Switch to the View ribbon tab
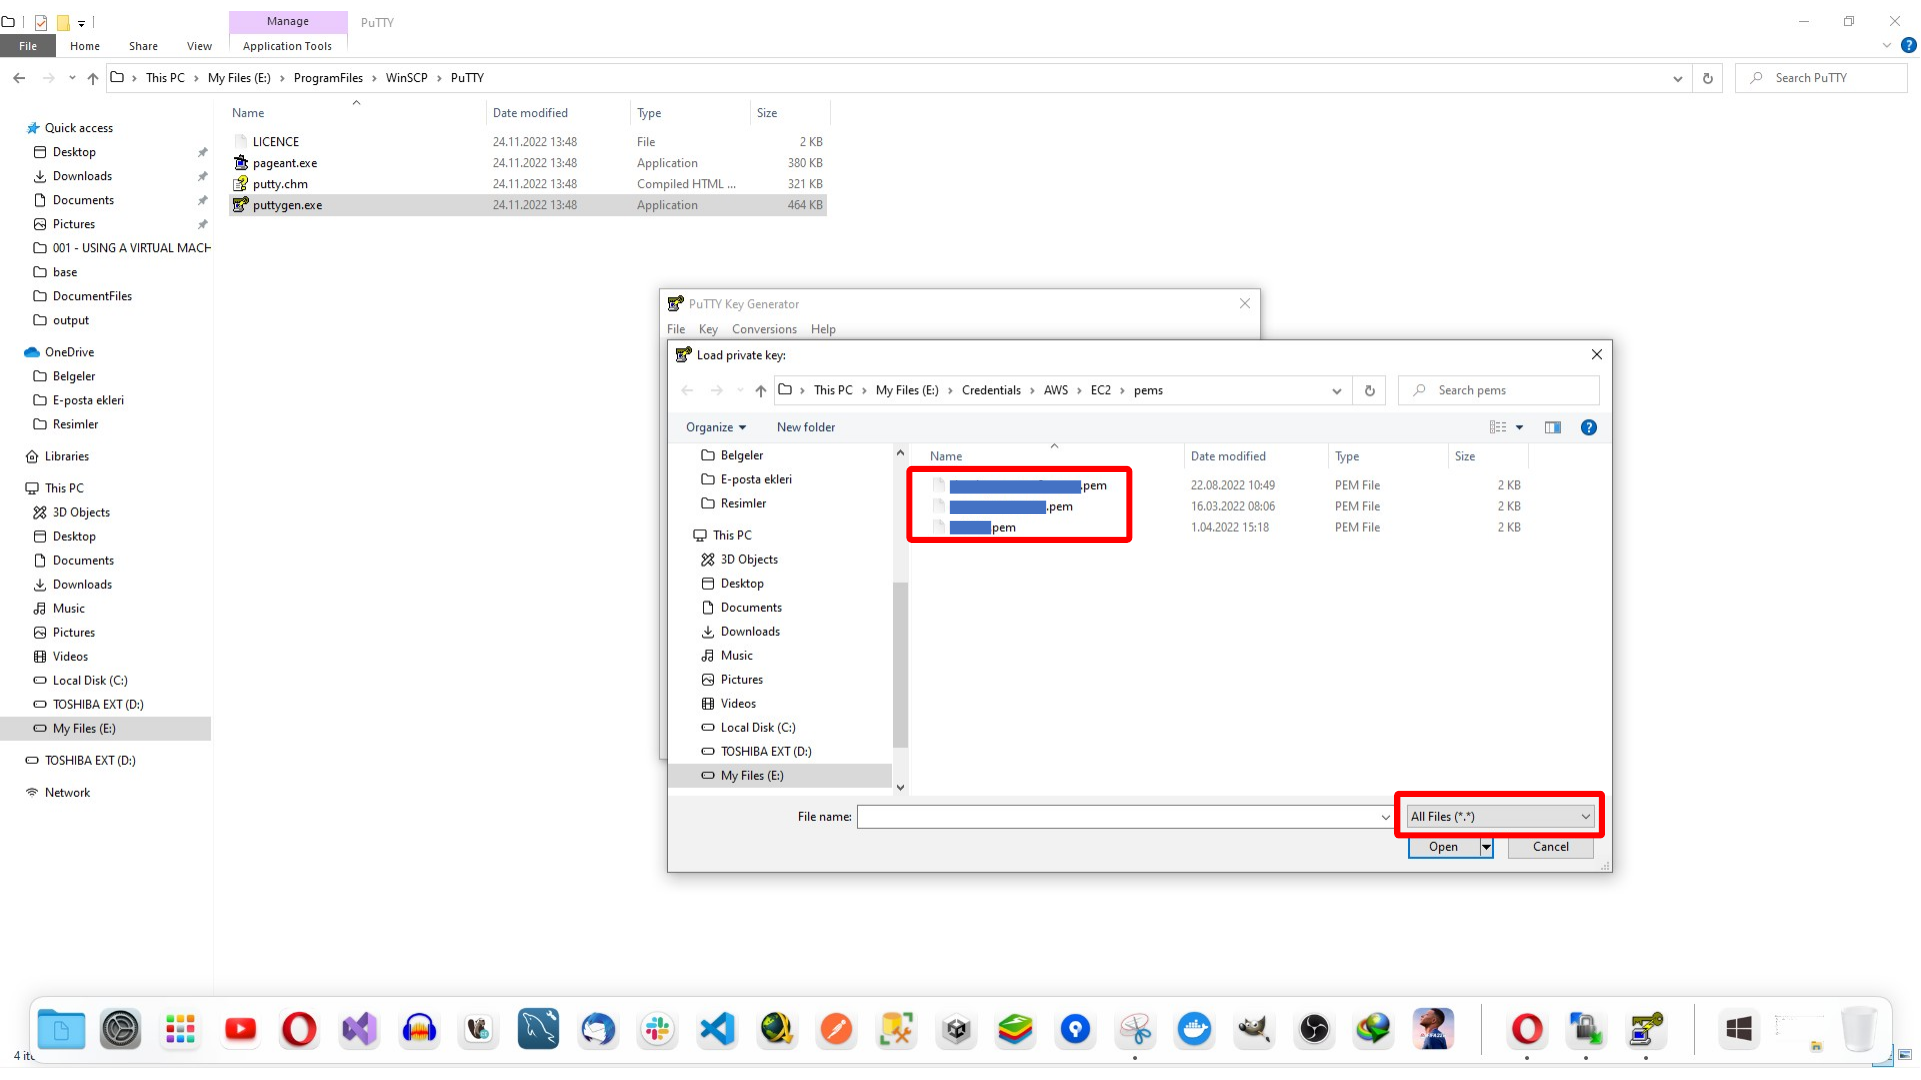The image size is (1921, 1080). click(199, 46)
